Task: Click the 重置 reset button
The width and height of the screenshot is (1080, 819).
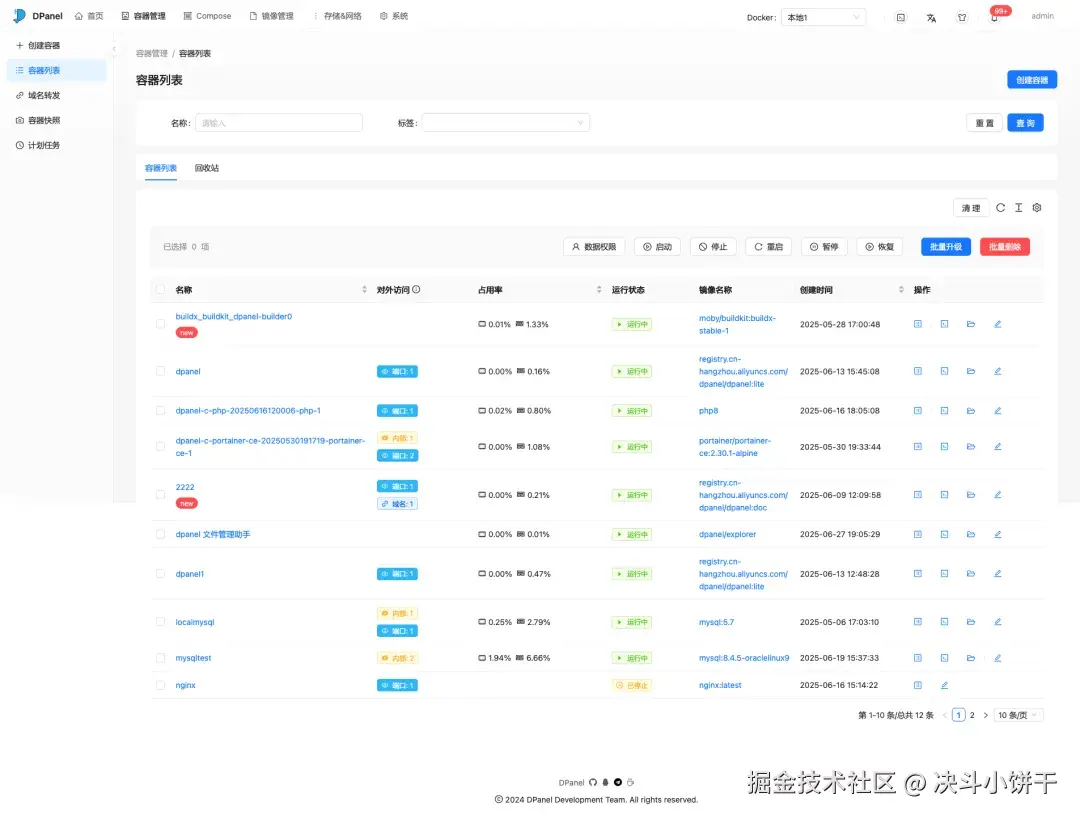Action: [984, 123]
